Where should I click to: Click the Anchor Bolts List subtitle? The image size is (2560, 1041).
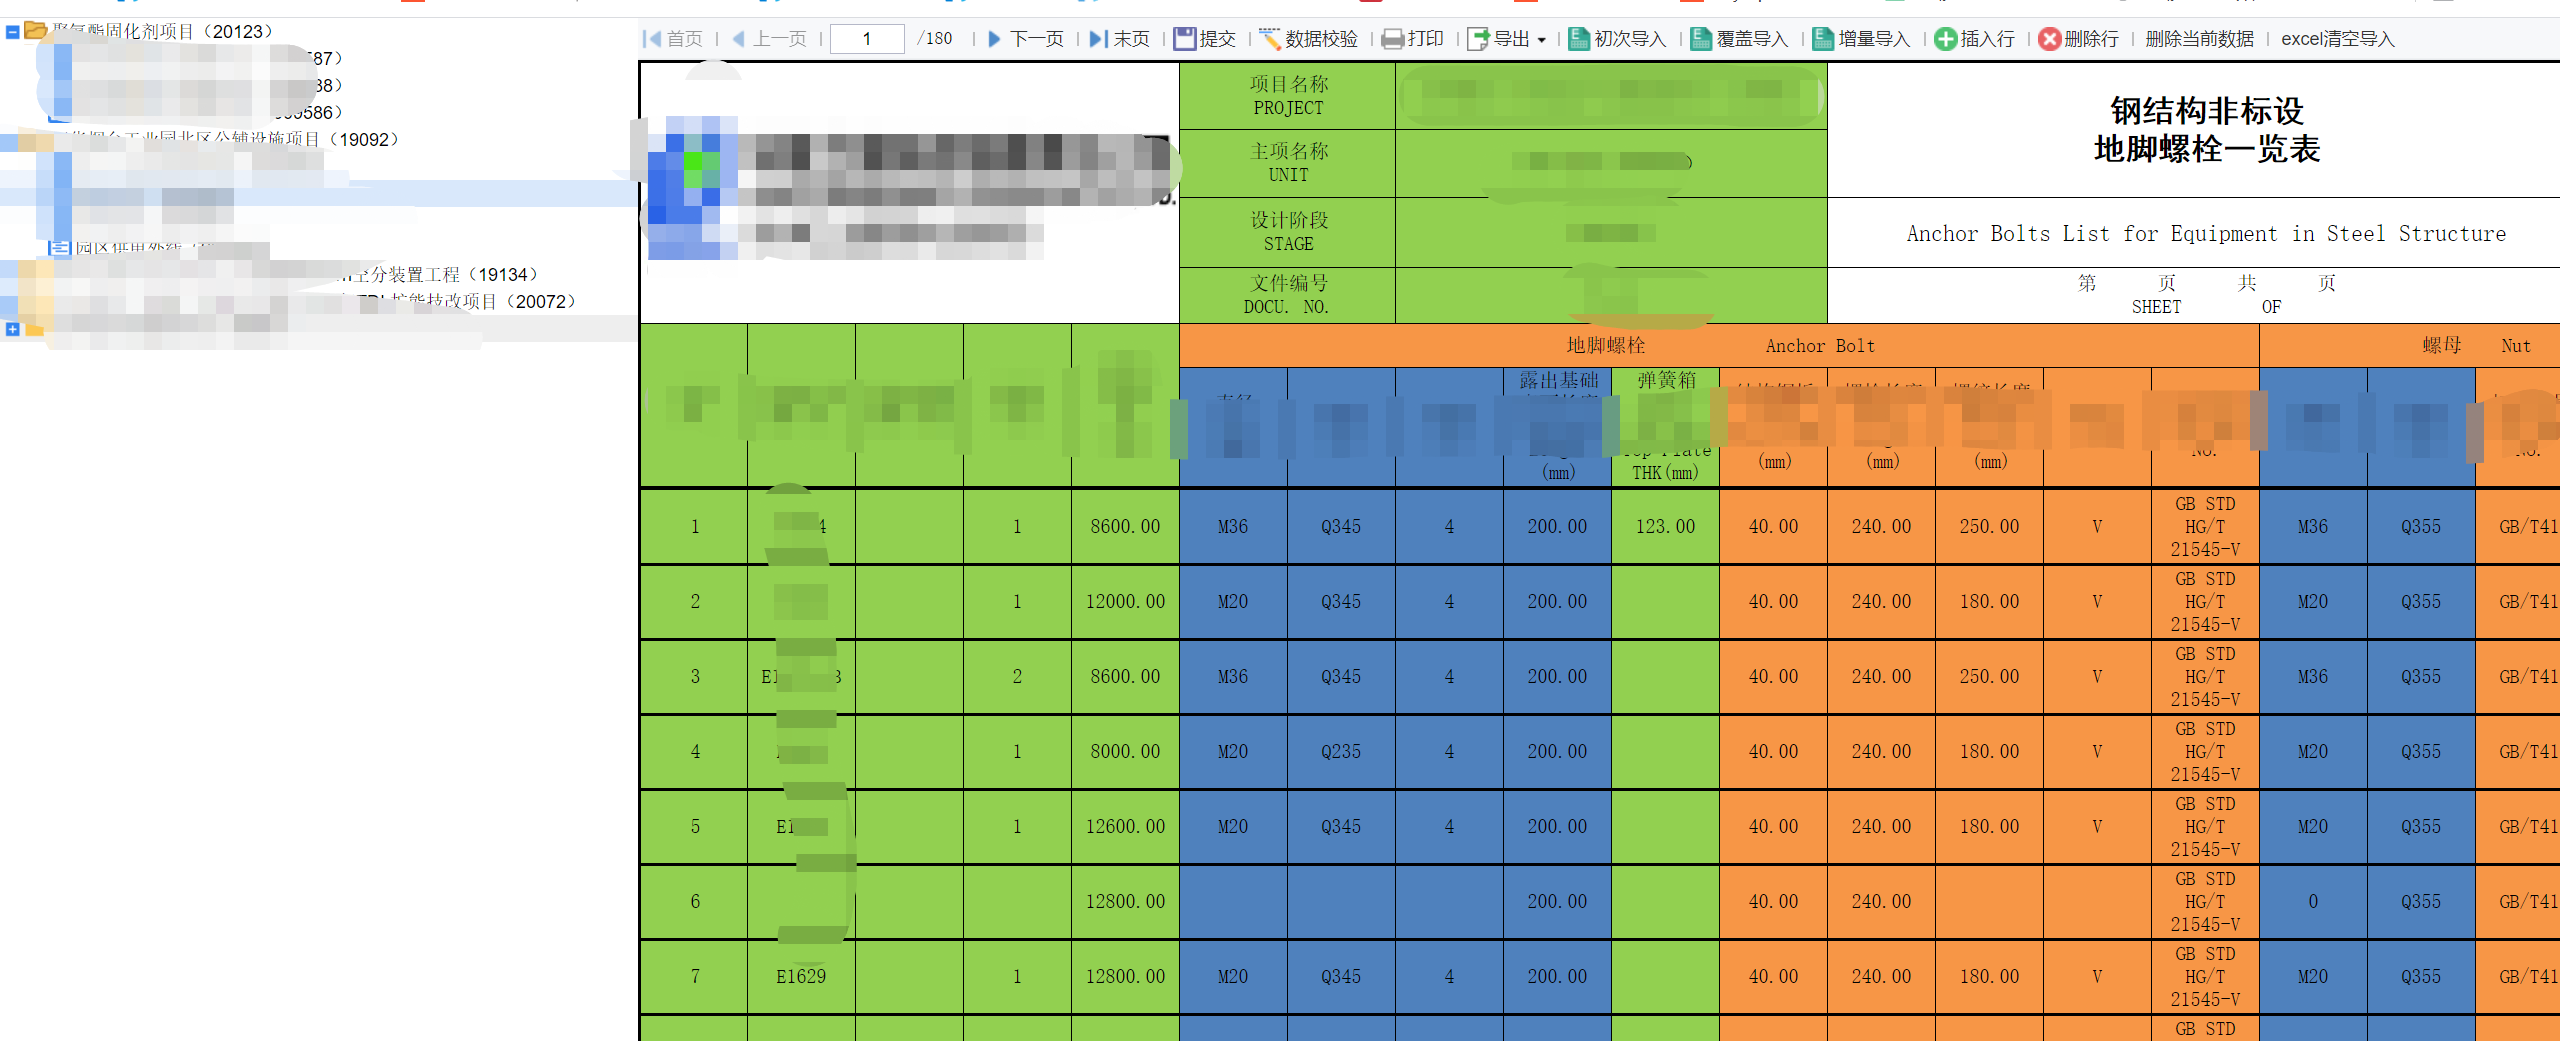[x=2206, y=234]
